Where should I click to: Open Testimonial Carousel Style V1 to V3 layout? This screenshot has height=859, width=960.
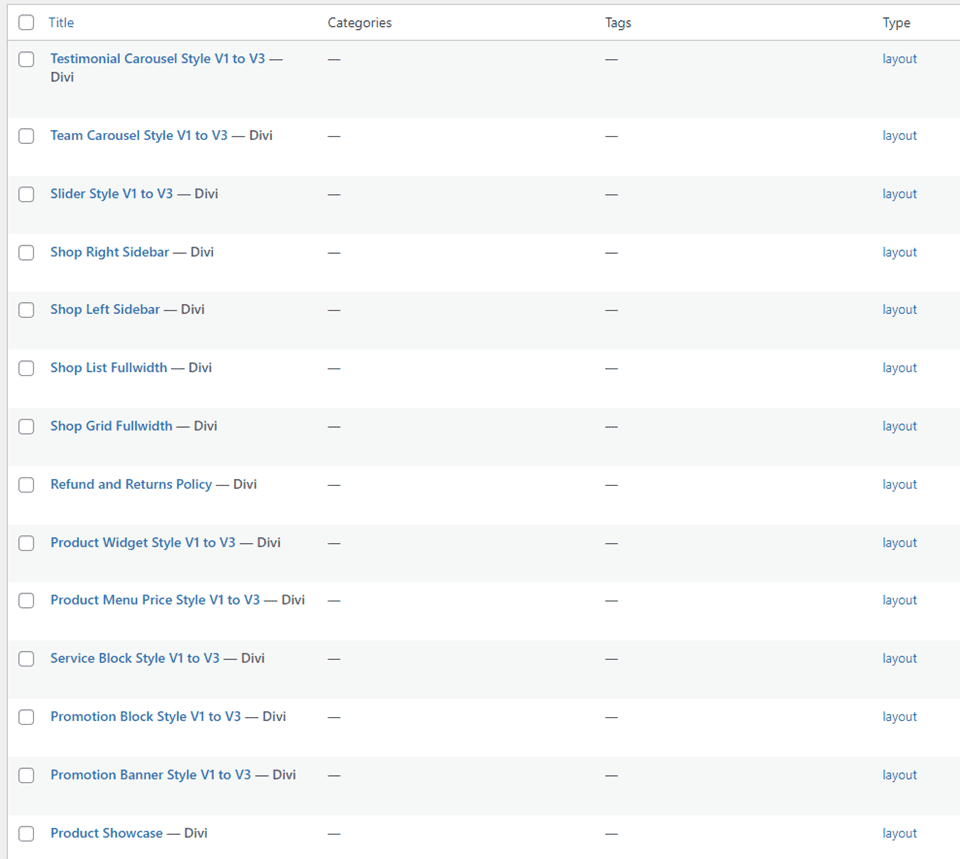[x=157, y=59]
